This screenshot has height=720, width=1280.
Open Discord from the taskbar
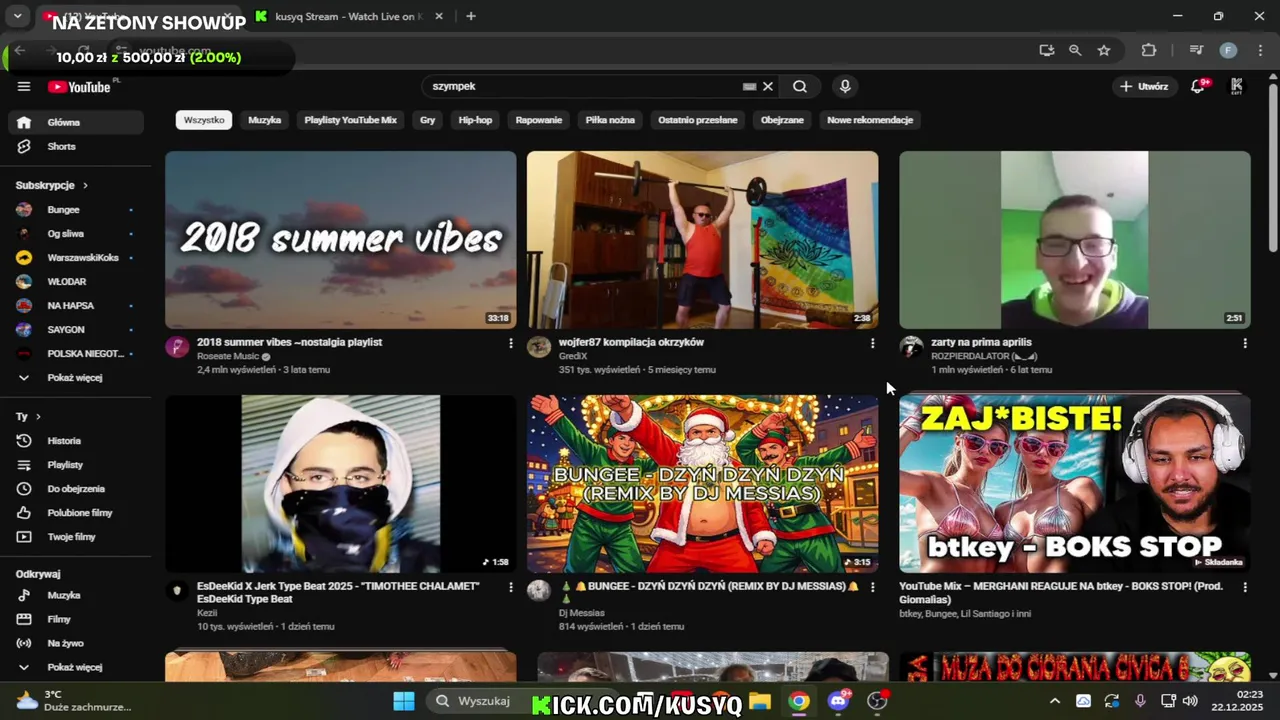(x=838, y=701)
